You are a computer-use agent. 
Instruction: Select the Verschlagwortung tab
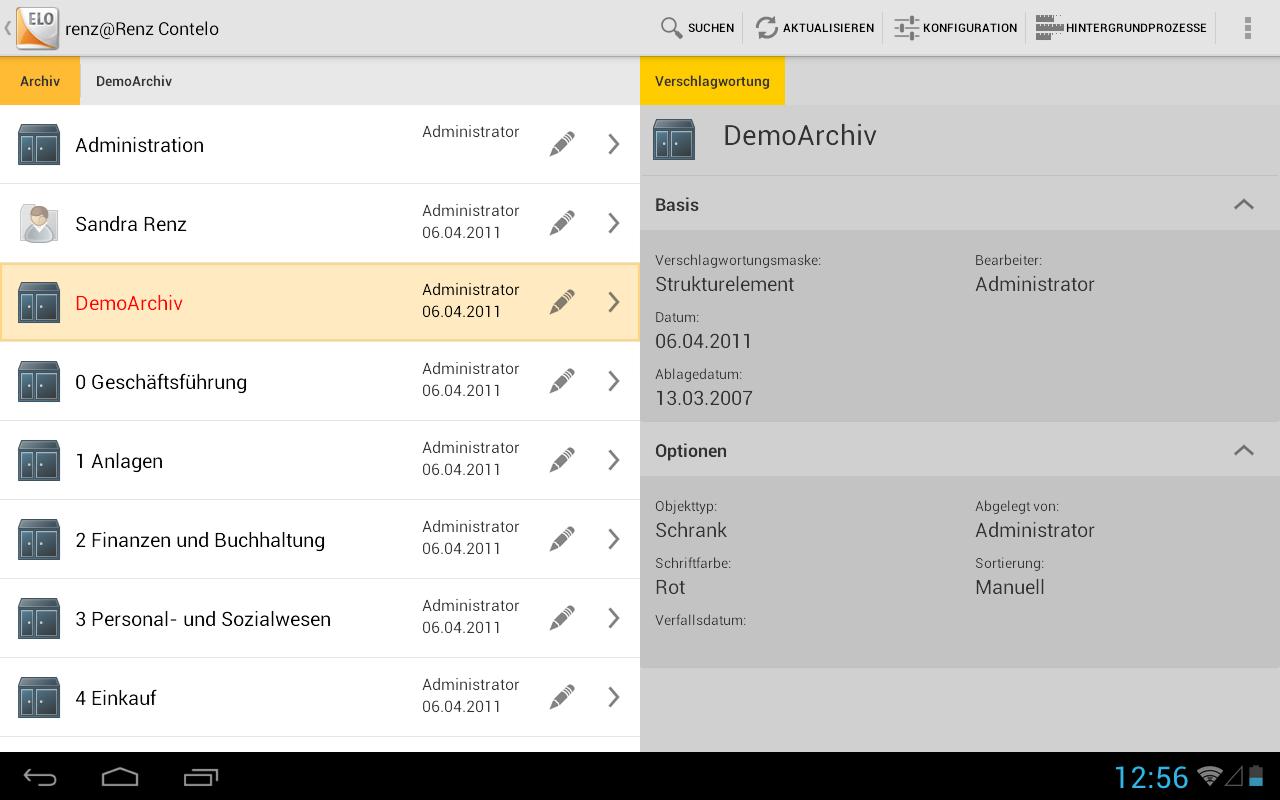point(712,81)
